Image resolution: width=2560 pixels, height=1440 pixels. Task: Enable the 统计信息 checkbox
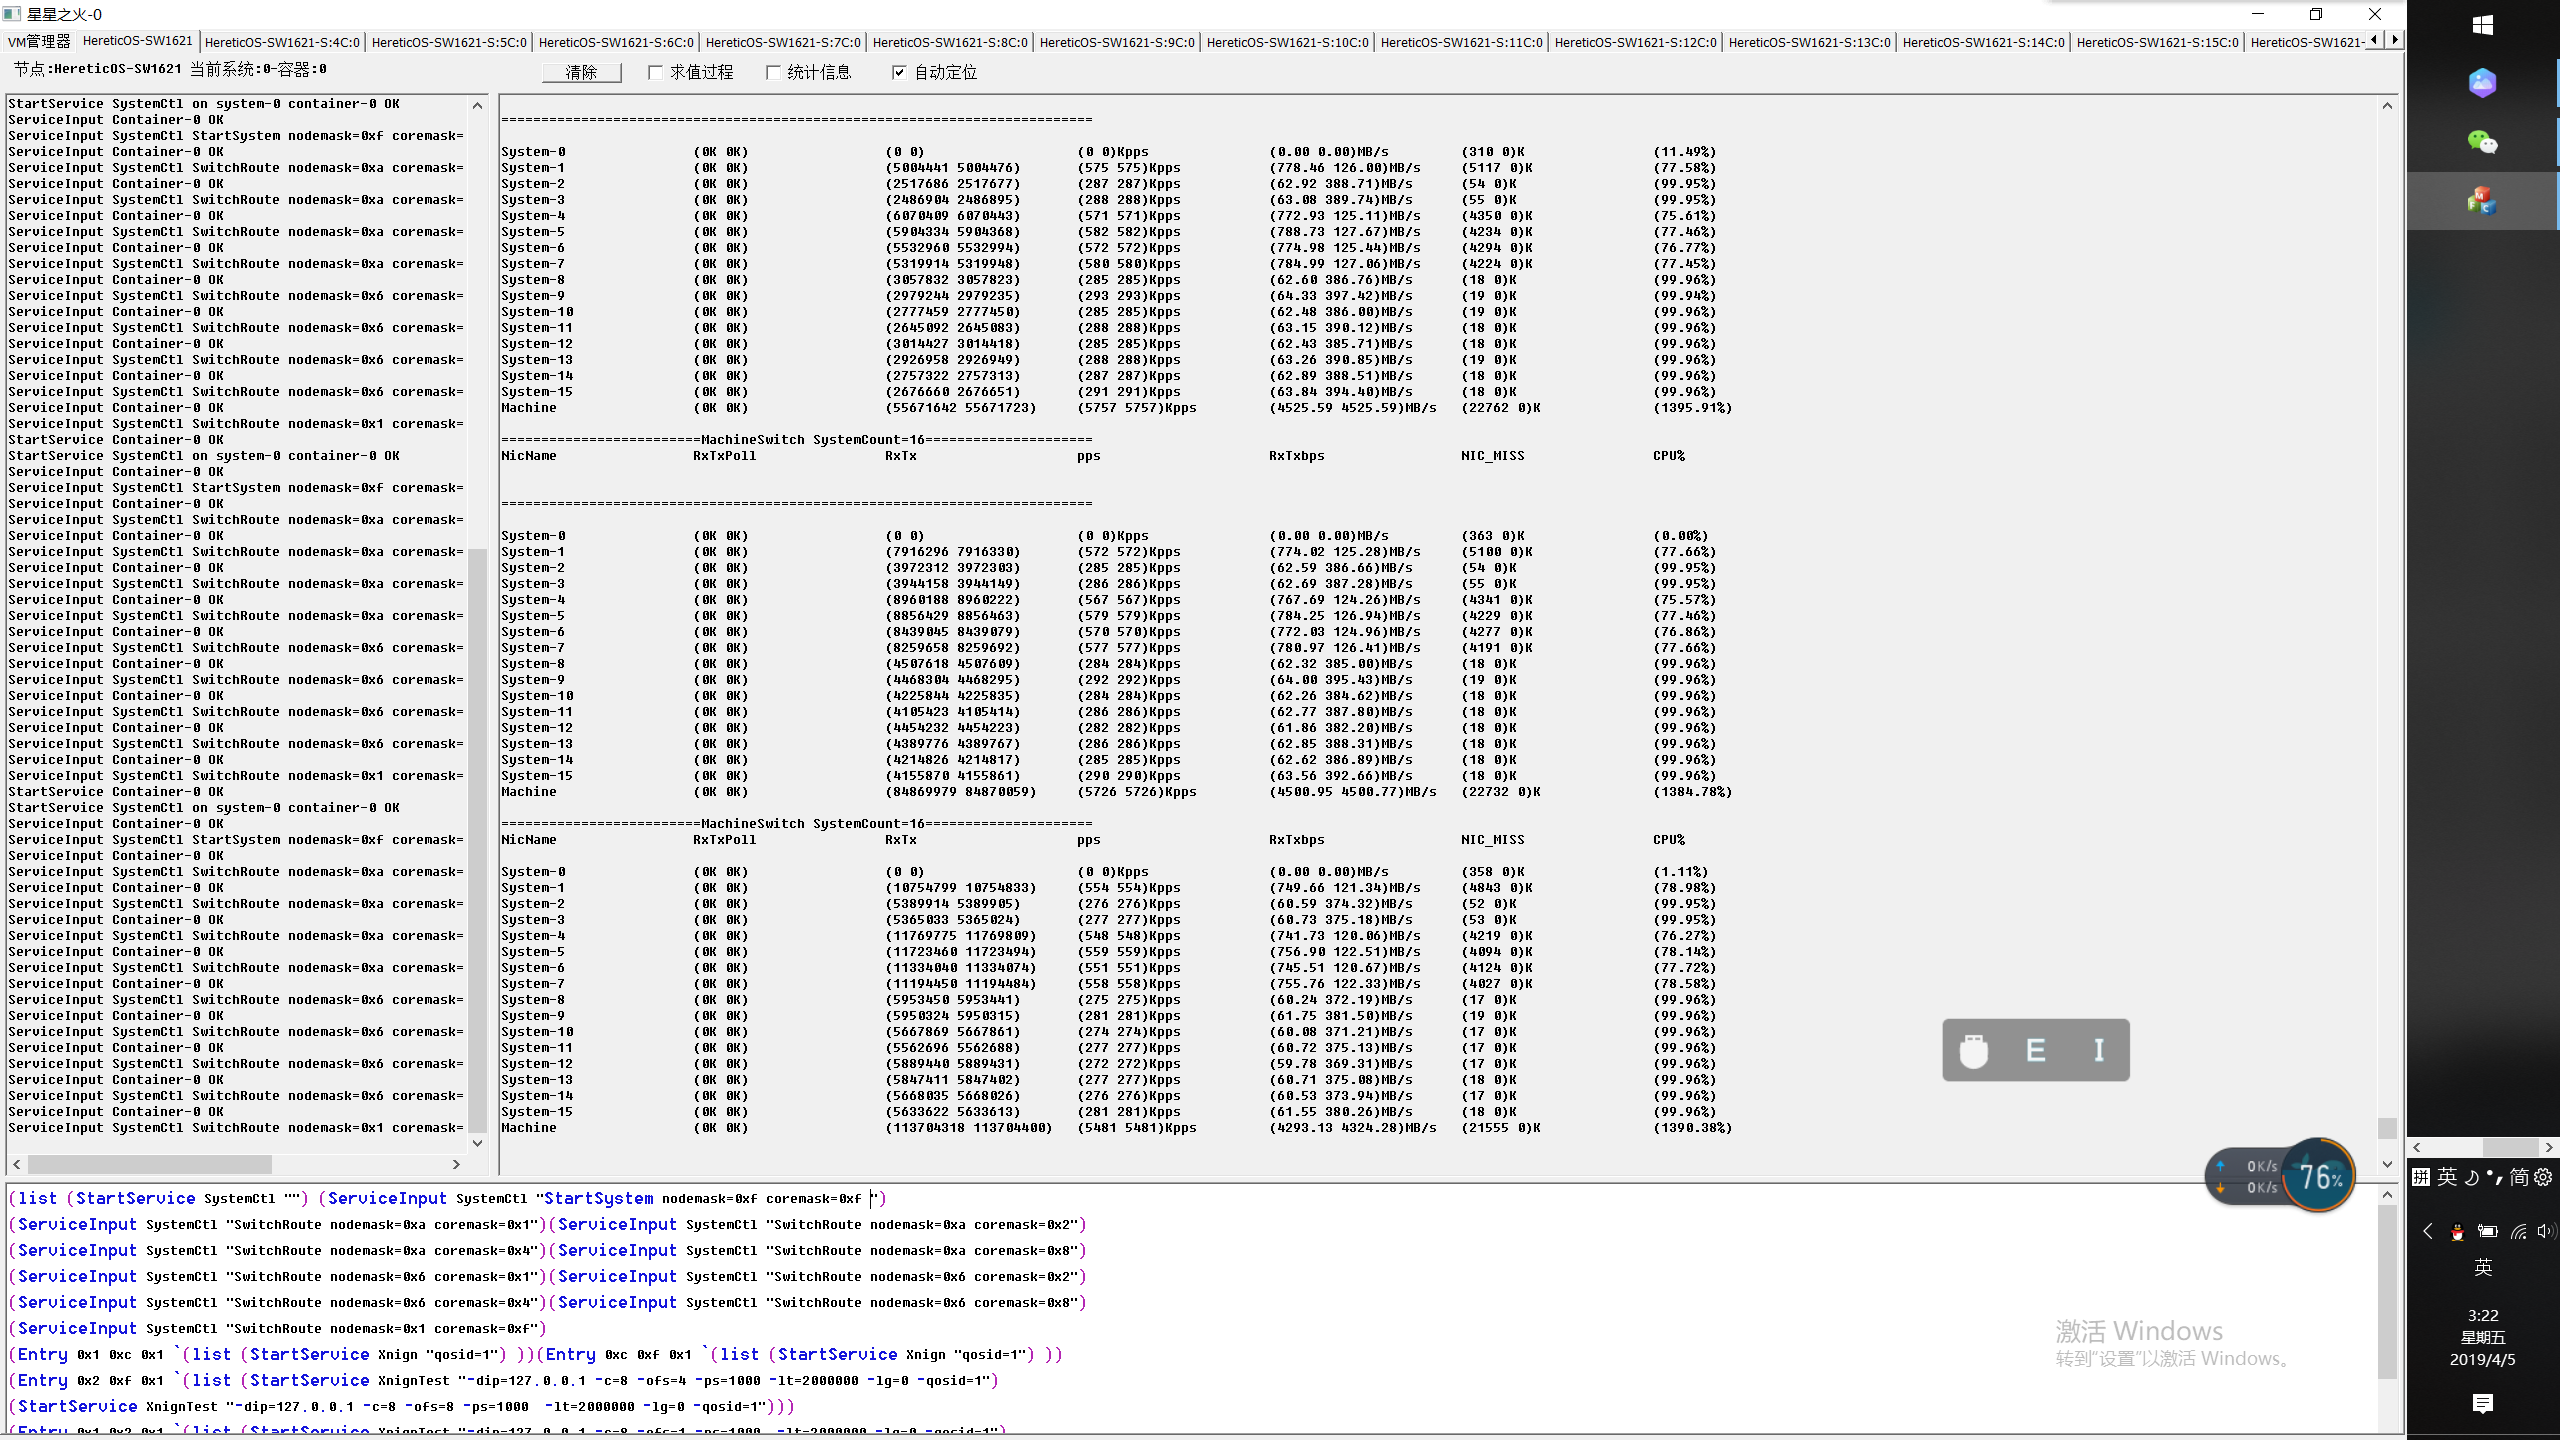[773, 72]
